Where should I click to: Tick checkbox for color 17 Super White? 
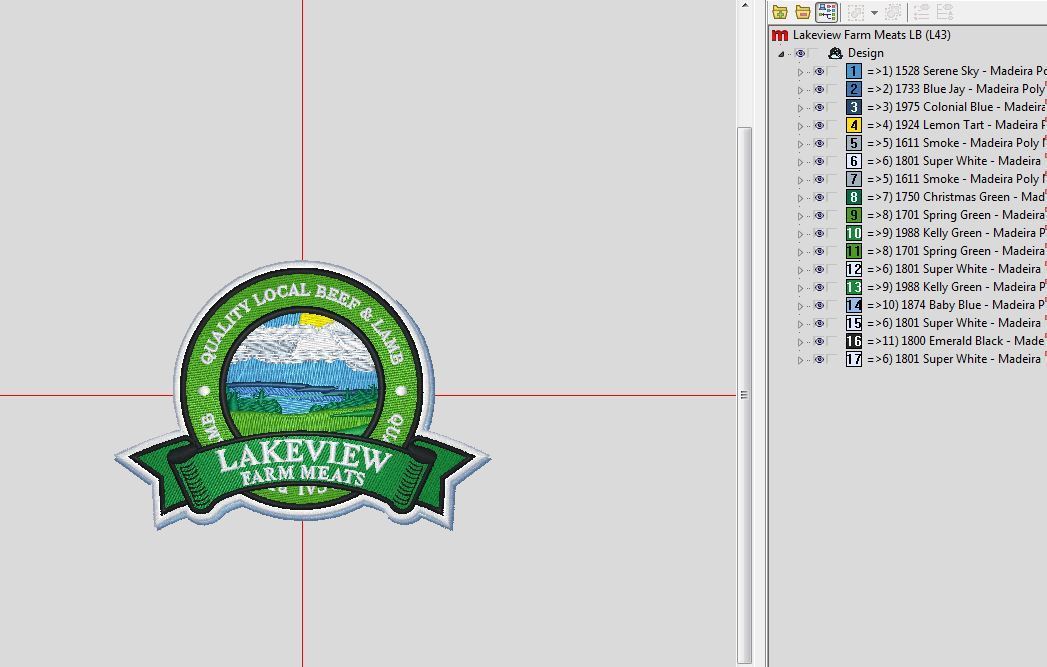click(x=832, y=359)
